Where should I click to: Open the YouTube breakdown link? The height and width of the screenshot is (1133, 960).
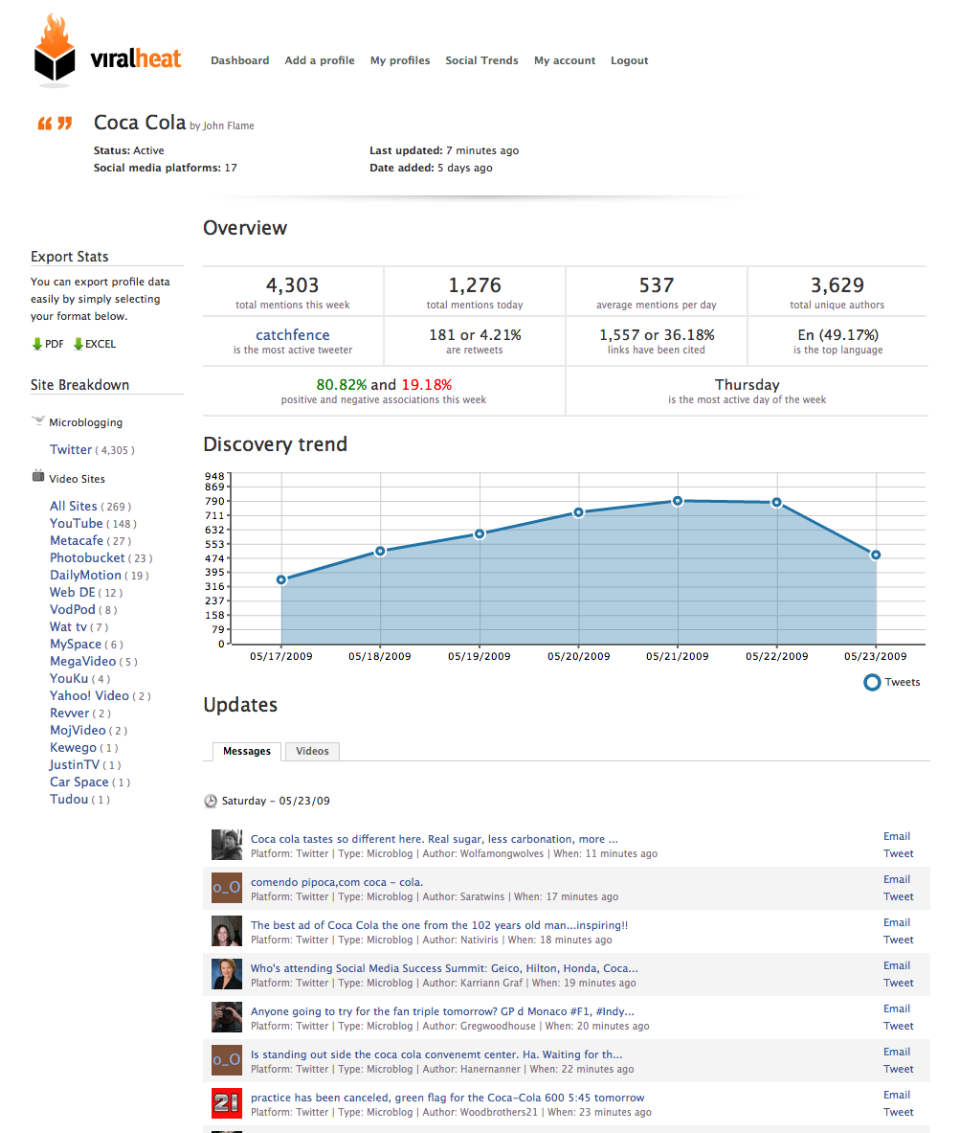coord(76,523)
